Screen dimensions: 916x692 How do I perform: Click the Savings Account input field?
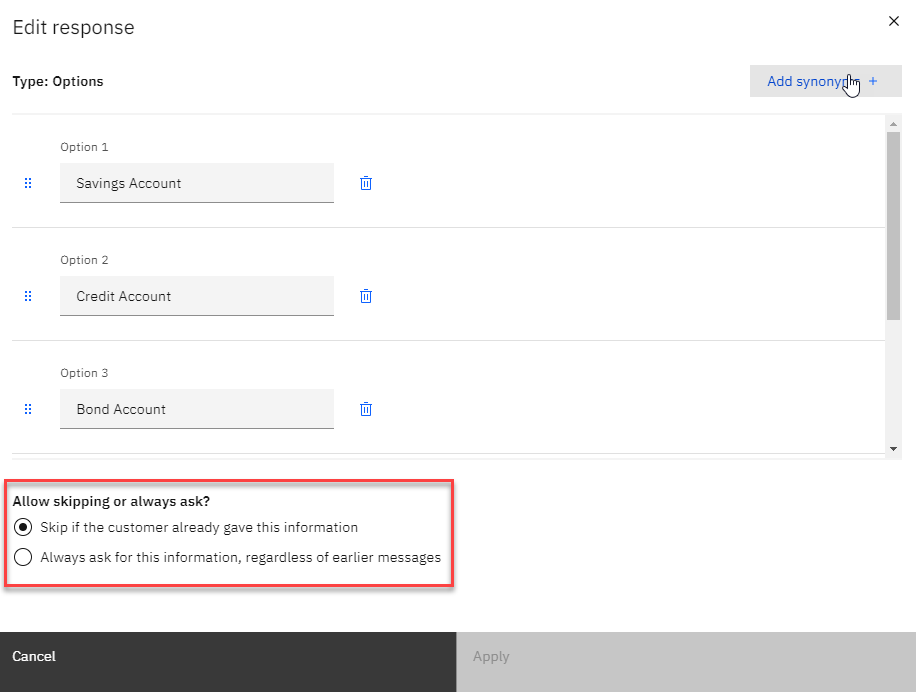click(x=197, y=183)
